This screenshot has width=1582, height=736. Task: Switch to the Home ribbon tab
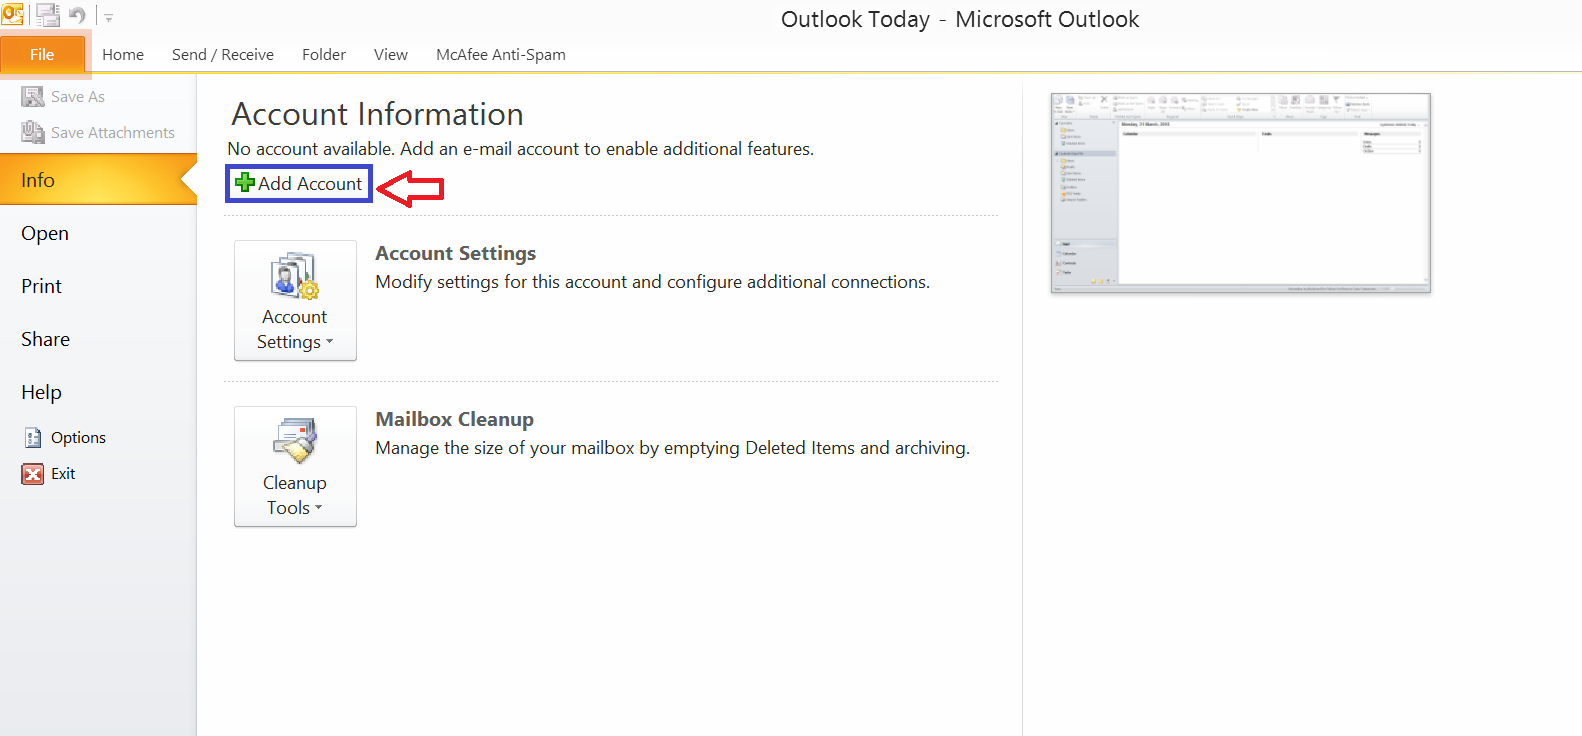pyautogui.click(x=123, y=55)
